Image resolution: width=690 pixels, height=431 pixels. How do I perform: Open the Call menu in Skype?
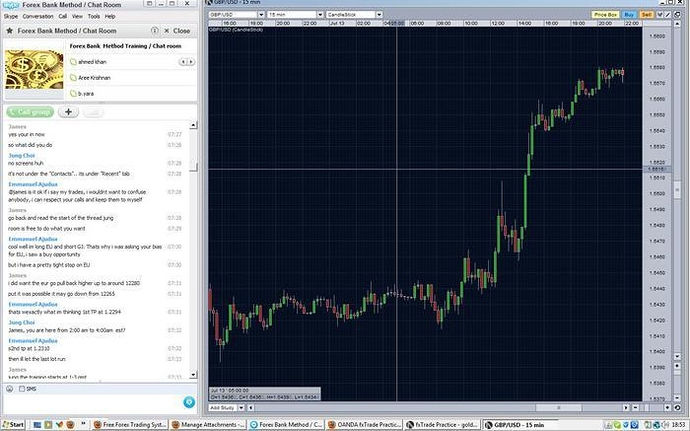(x=62, y=16)
